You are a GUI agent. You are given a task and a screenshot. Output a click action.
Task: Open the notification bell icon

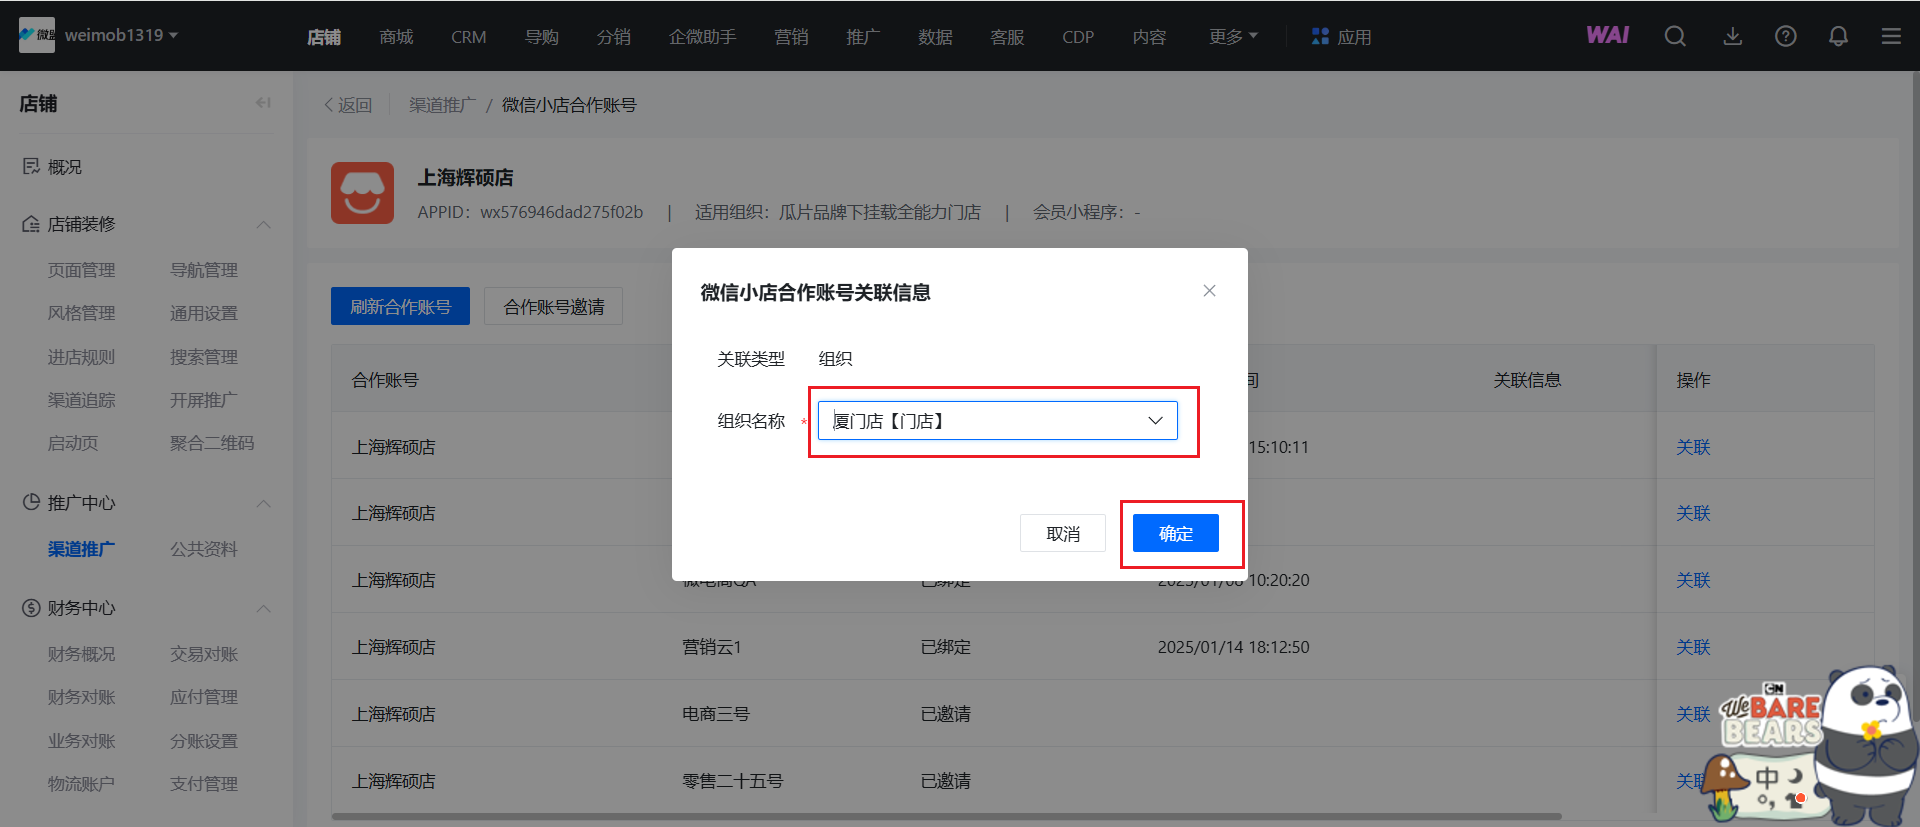click(1838, 37)
